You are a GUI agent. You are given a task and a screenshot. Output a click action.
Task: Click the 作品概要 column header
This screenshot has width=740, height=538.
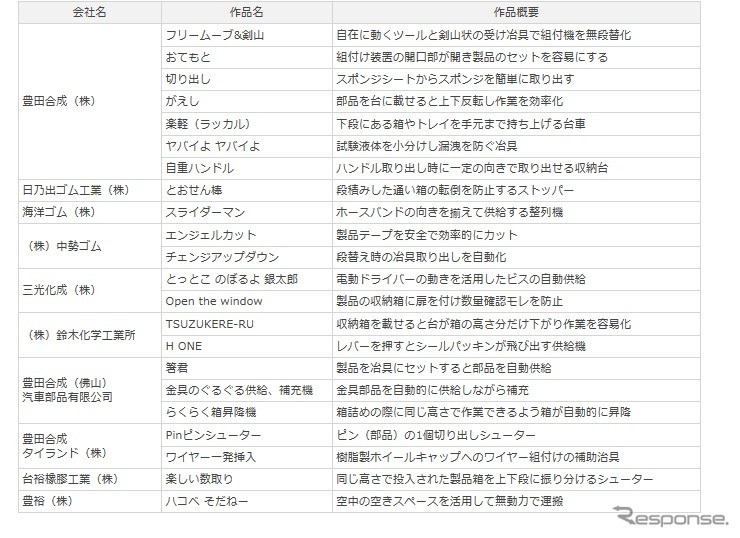click(515, 12)
